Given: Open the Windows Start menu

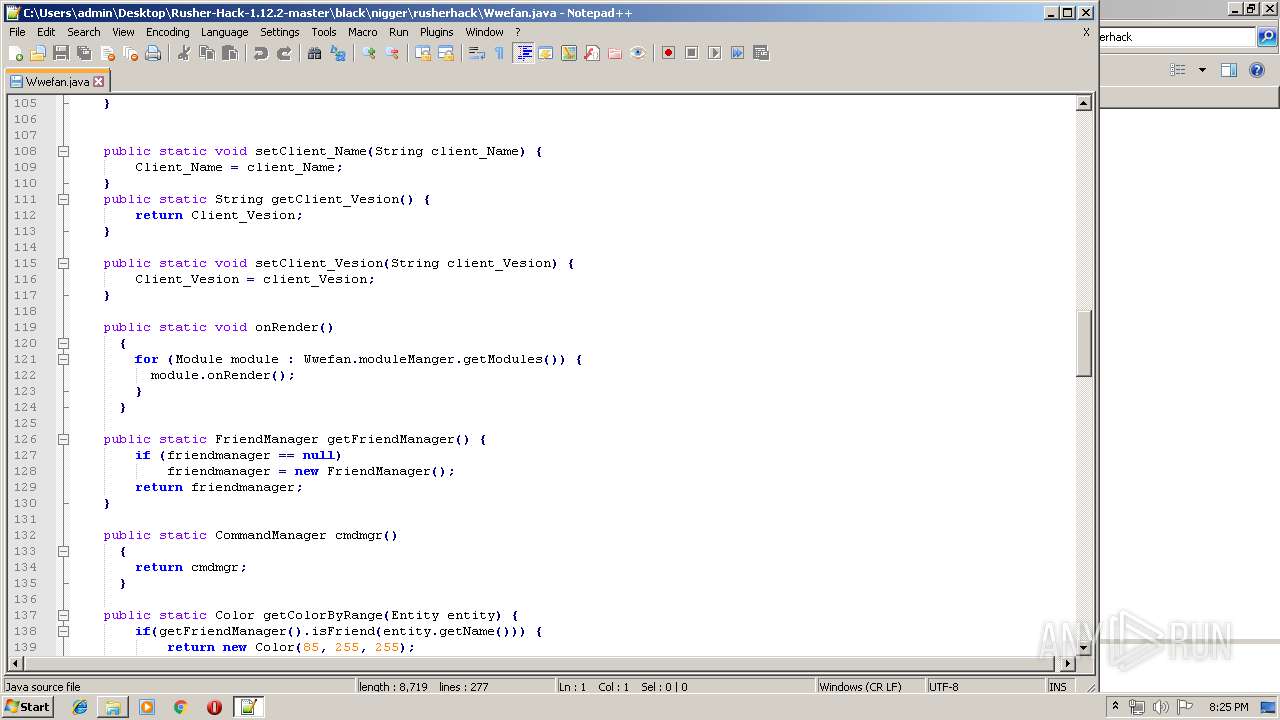Looking at the screenshot, I should 27,707.
